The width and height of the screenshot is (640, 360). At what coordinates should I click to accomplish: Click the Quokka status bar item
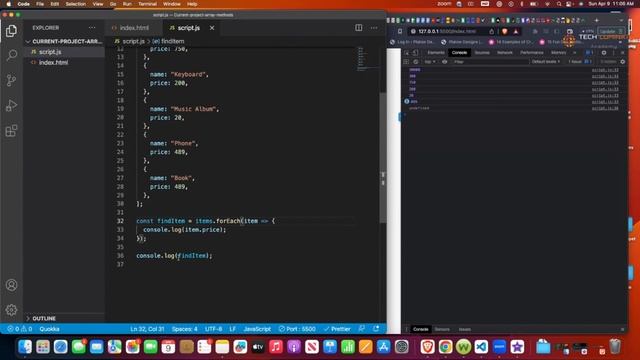(49, 329)
